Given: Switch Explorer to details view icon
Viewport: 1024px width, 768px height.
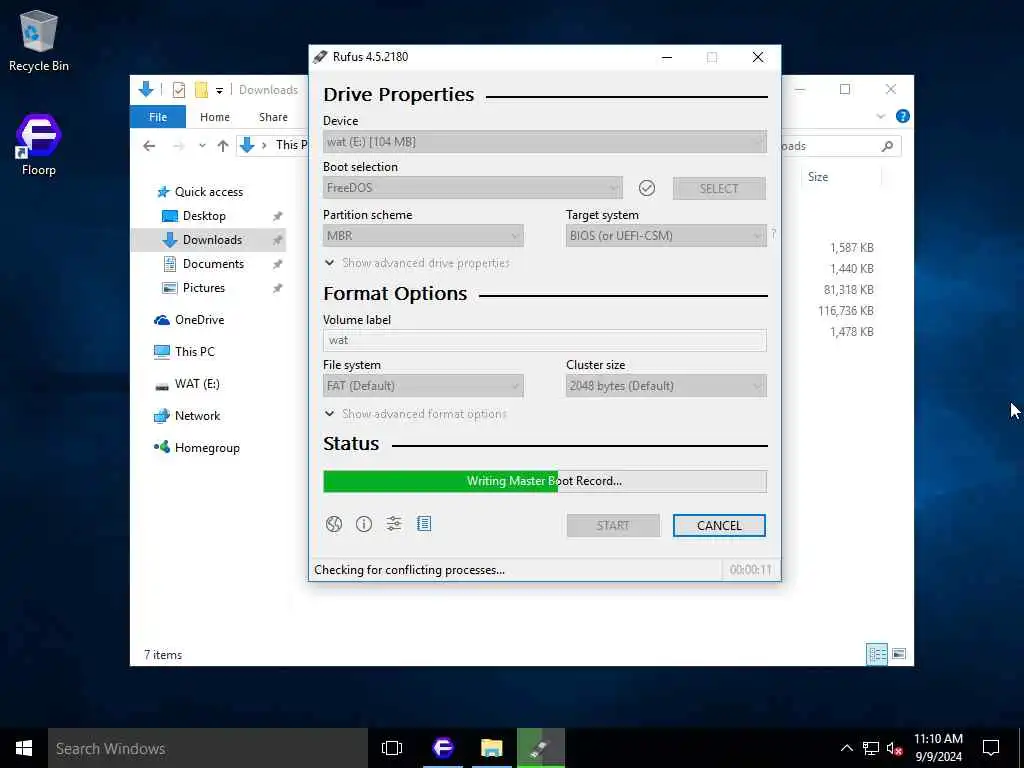Looking at the screenshot, I should coord(876,654).
